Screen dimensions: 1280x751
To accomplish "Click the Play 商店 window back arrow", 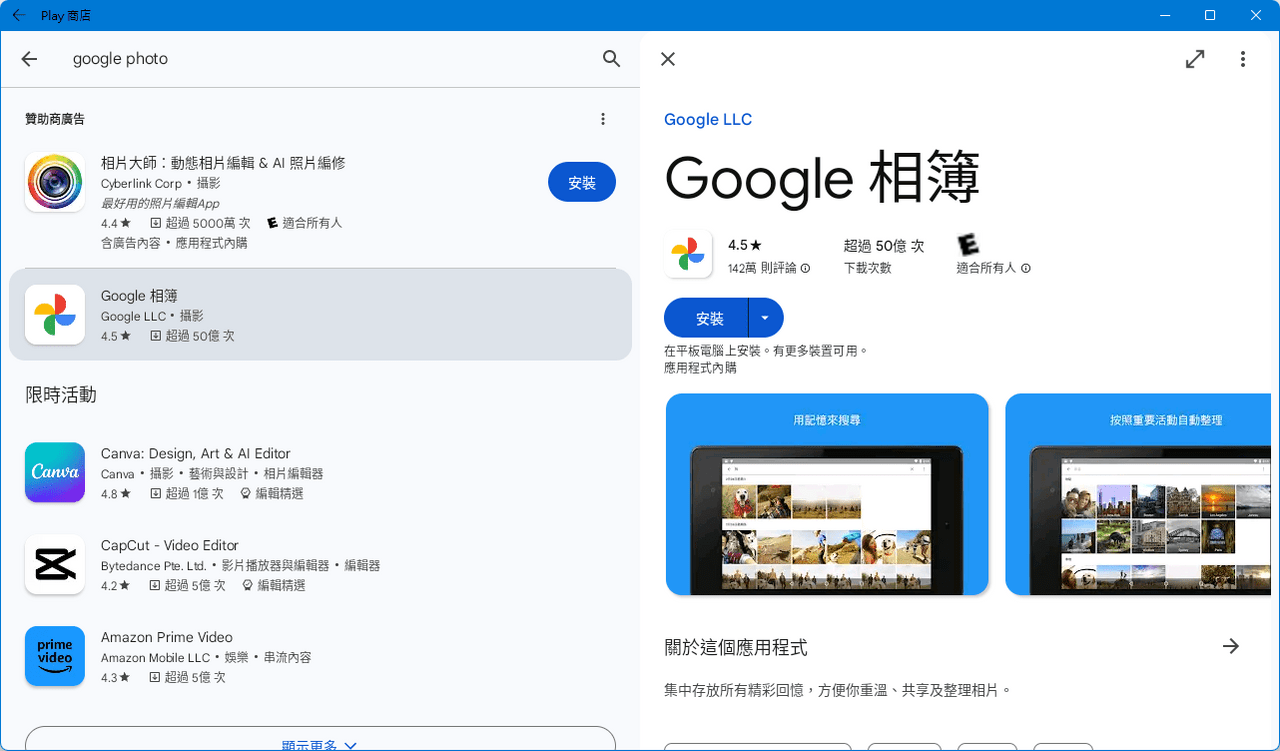I will point(18,15).
